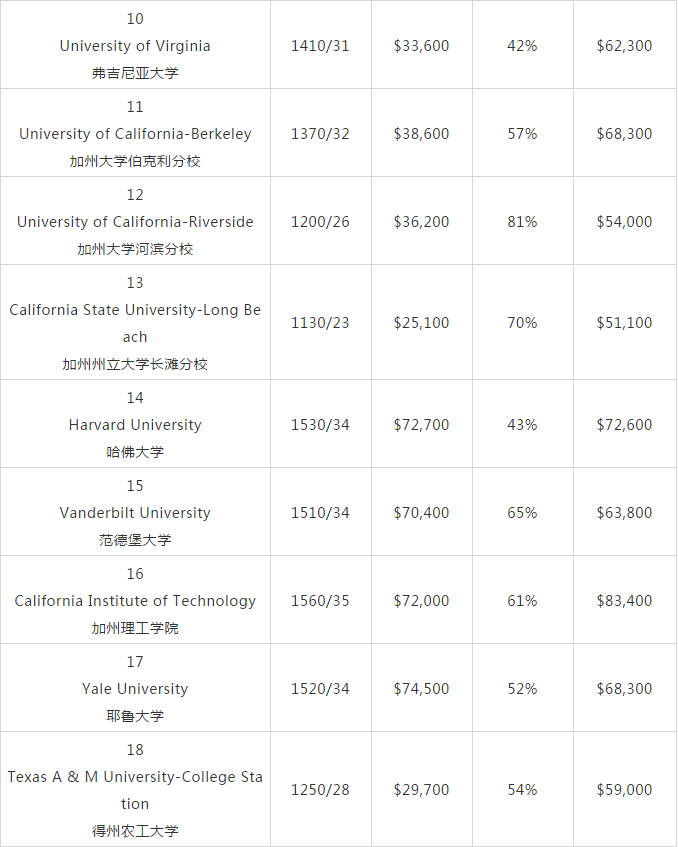Select the 1130/23 score cell
The width and height of the screenshot is (678, 847).
[320, 323]
